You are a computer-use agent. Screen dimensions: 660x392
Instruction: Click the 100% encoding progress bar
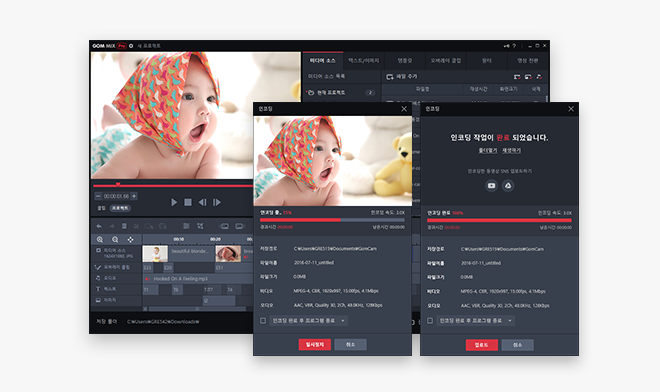[499, 220]
